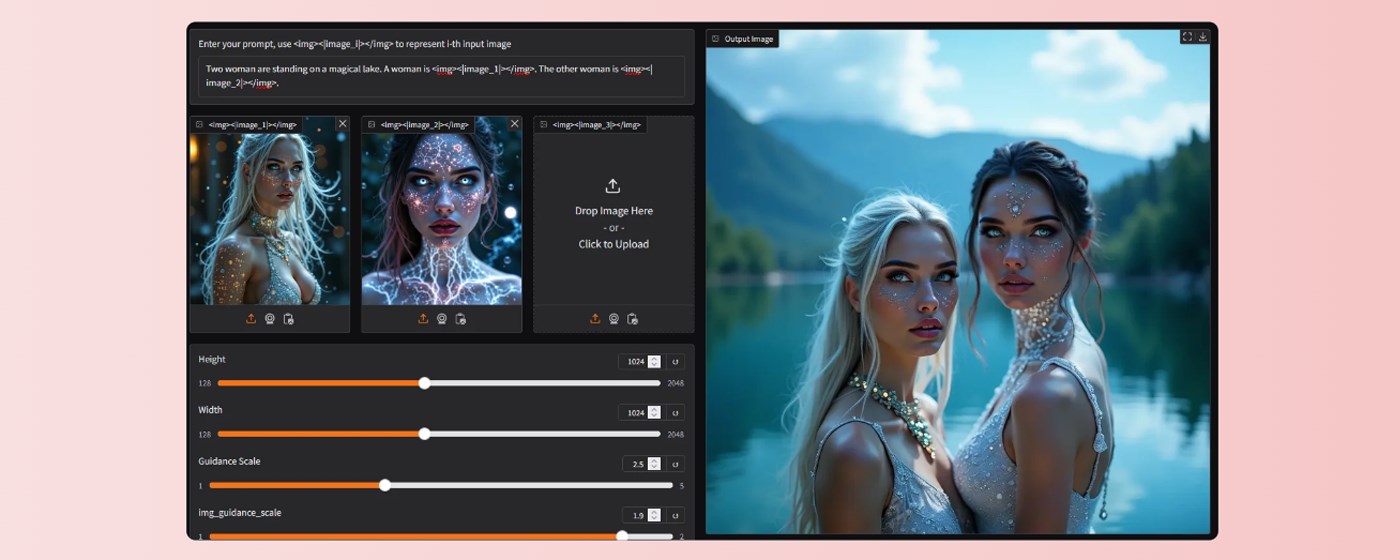
Task: Click the upload icon under image_3
Action: pyautogui.click(x=595, y=319)
